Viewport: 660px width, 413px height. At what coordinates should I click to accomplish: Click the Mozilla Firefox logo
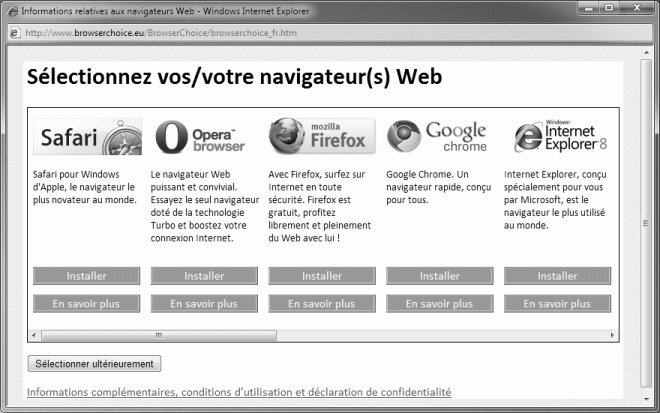322,136
